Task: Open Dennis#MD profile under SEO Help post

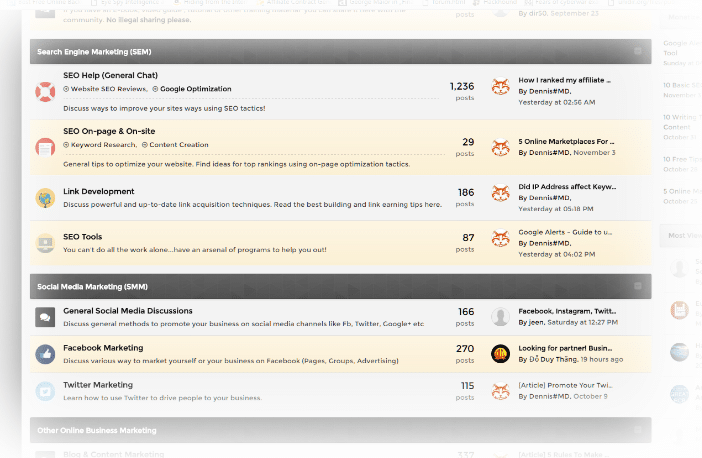Action: pyautogui.click(x=550, y=91)
